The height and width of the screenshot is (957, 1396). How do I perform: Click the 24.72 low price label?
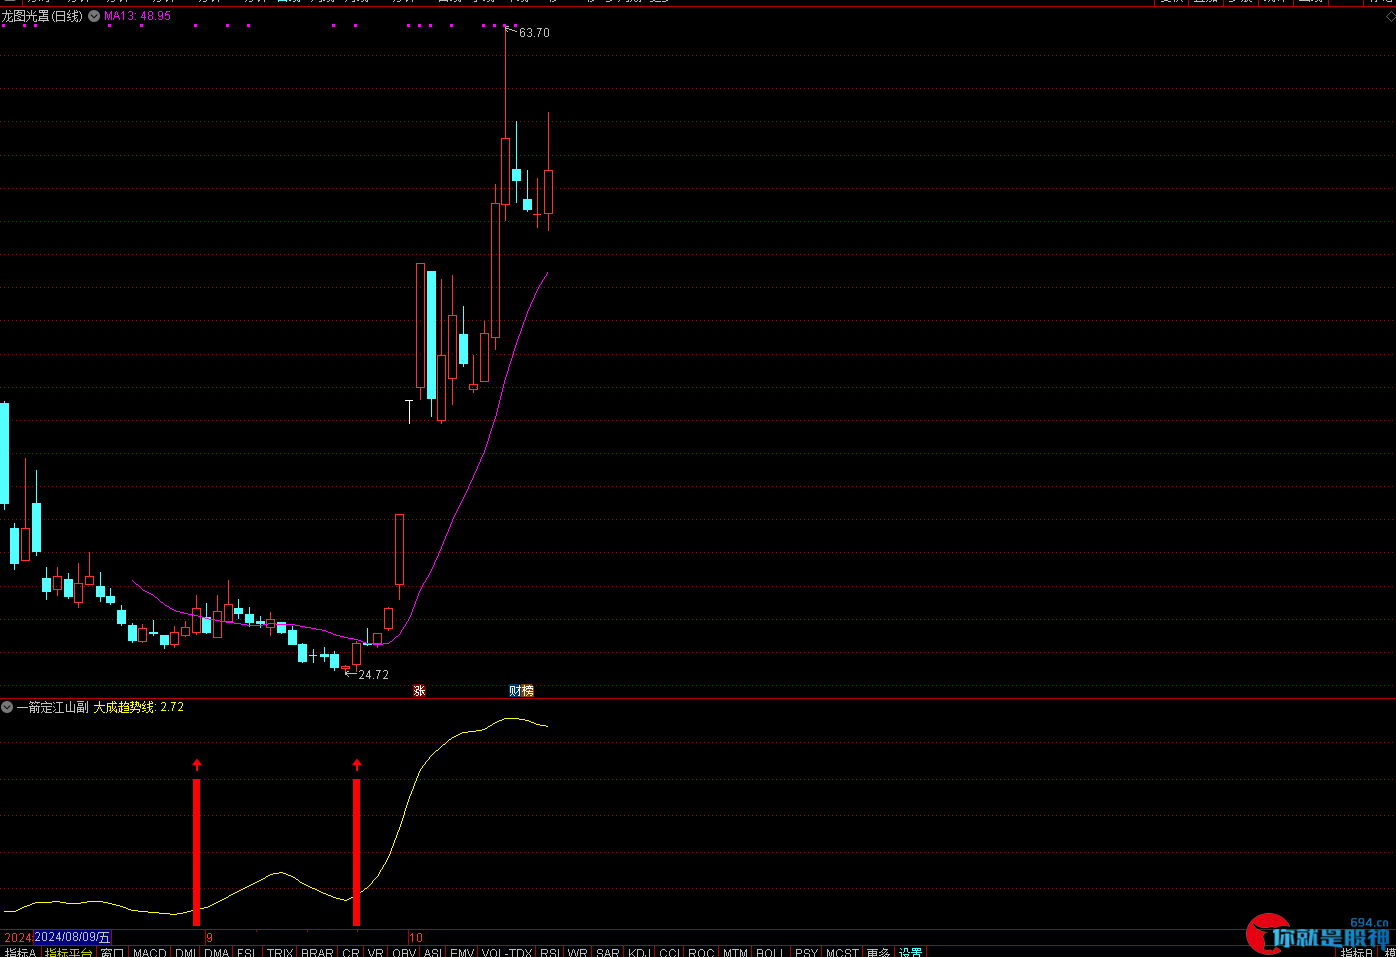point(373,675)
